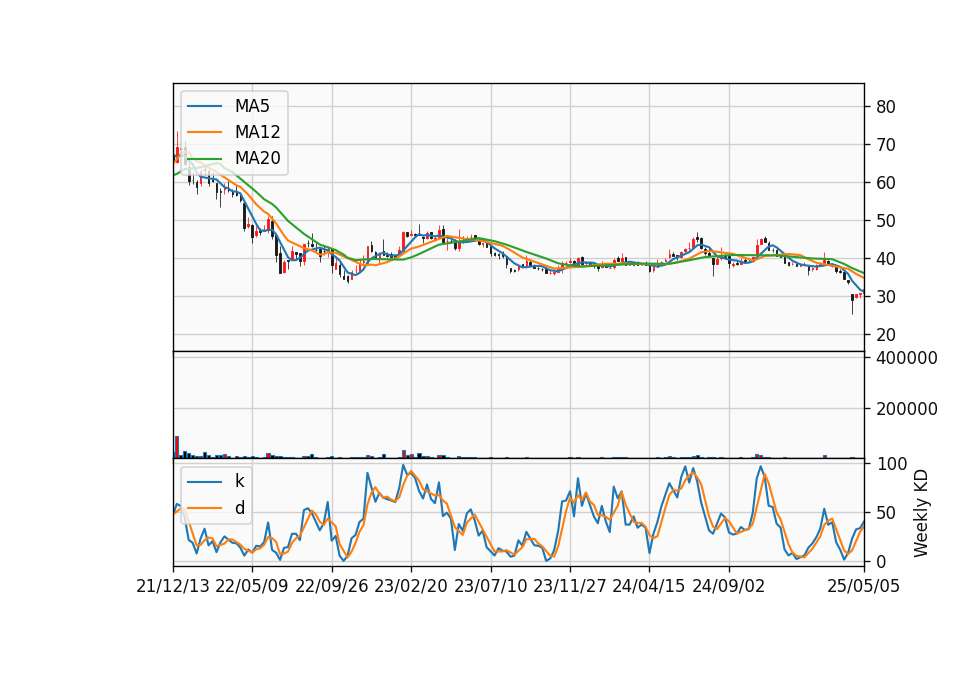Click the MA20 legend label

pyautogui.click(x=257, y=158)
